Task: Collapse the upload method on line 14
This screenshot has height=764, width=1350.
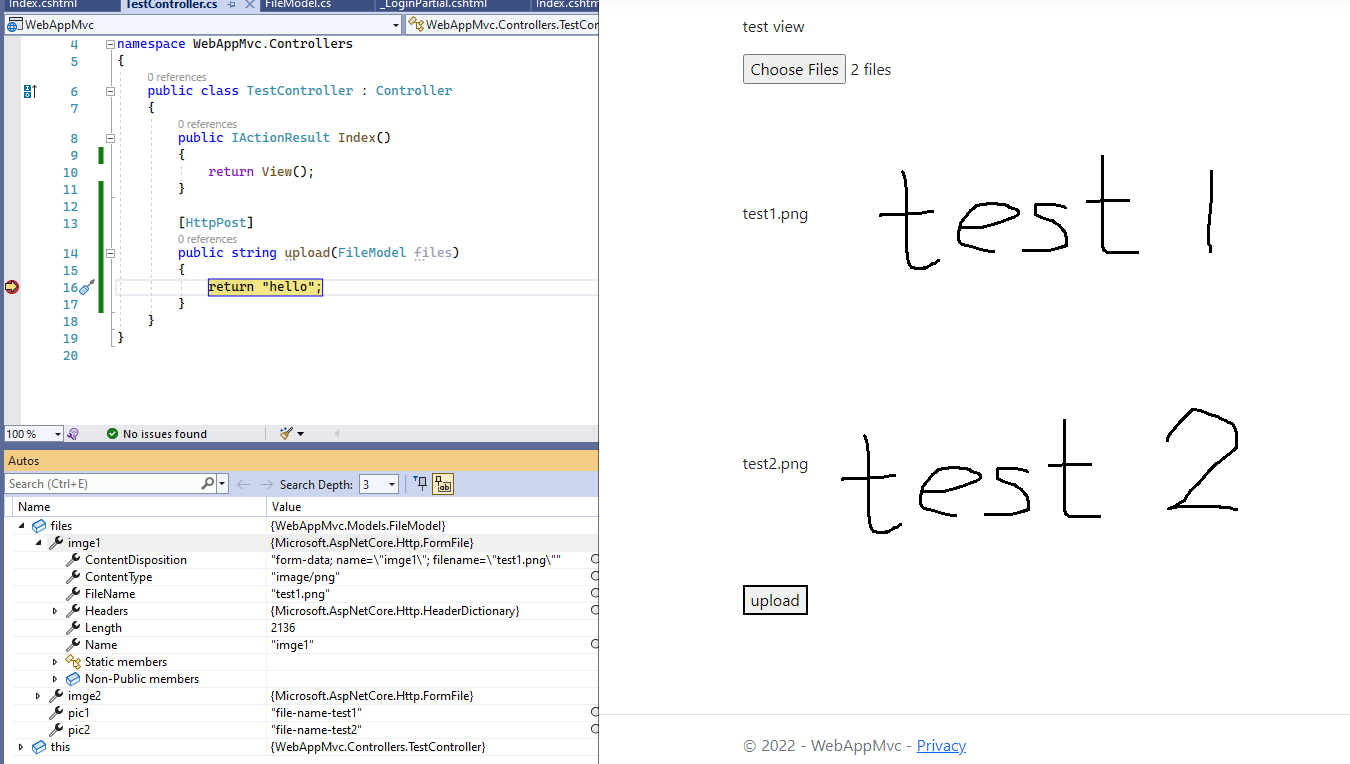Action: click(x=110, y=253)
